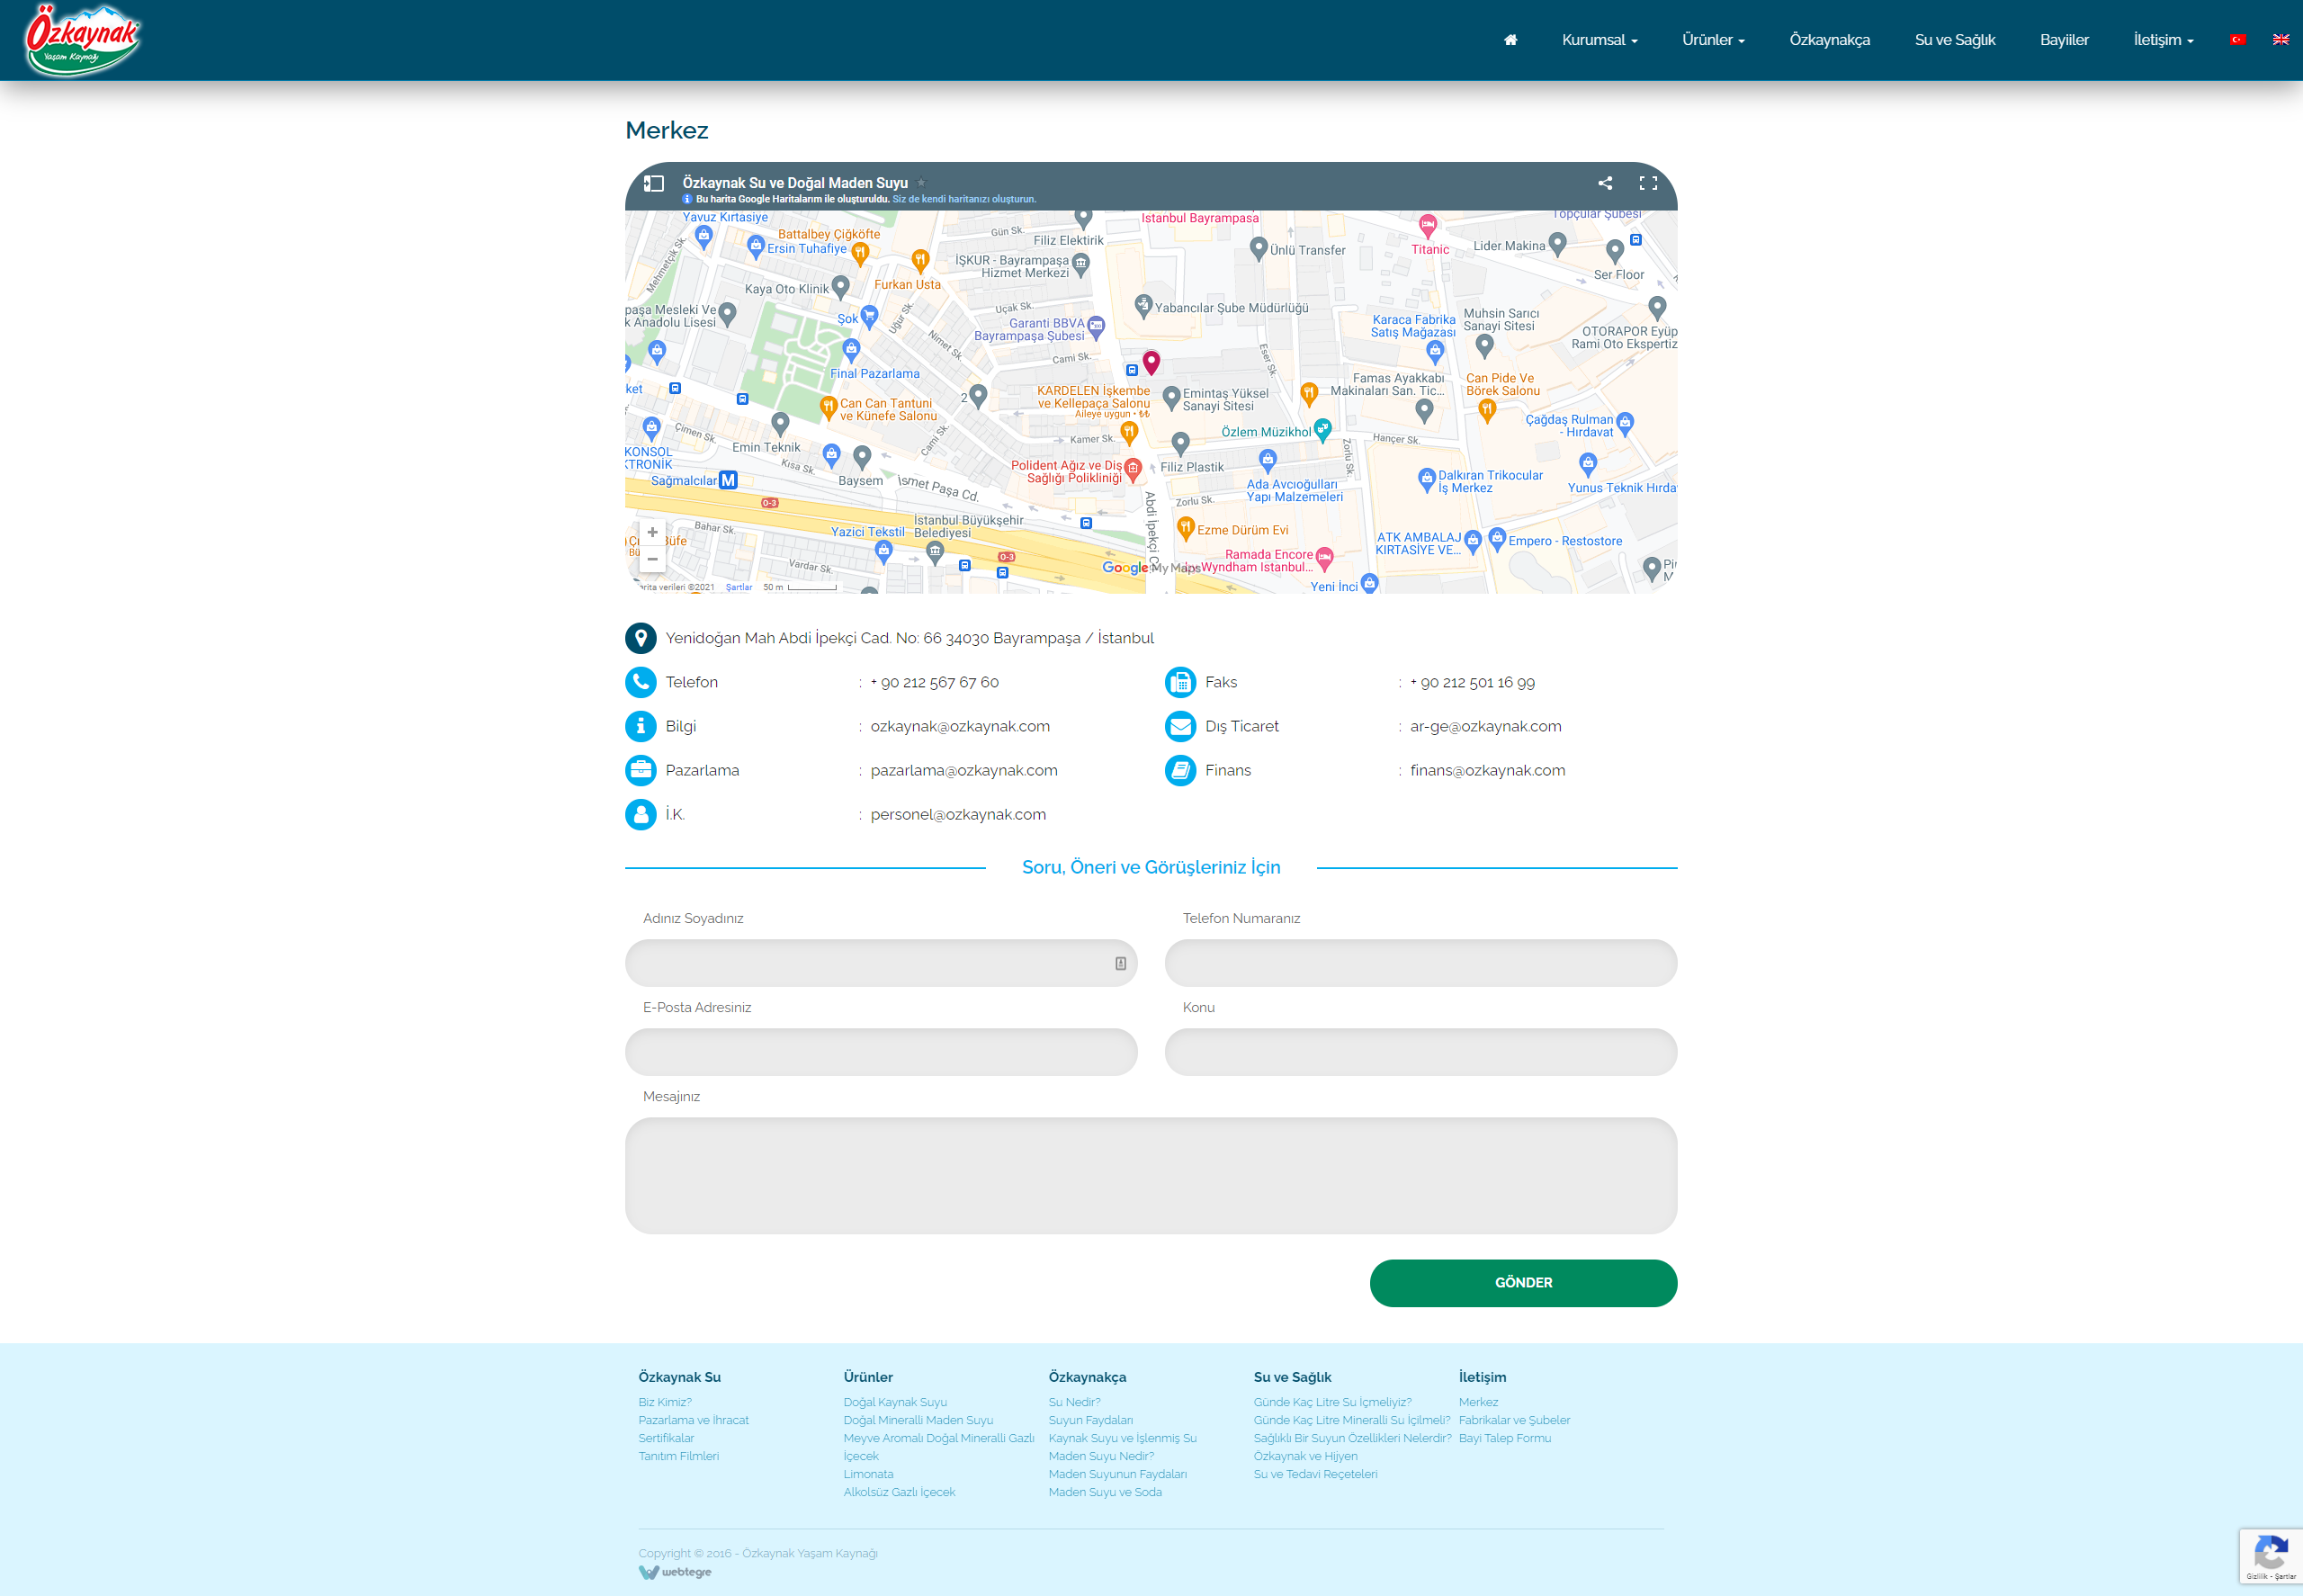Open footer link Bayi Talep Formu
Screen dimensions: 2303x1596
tap(1505, 1438)
